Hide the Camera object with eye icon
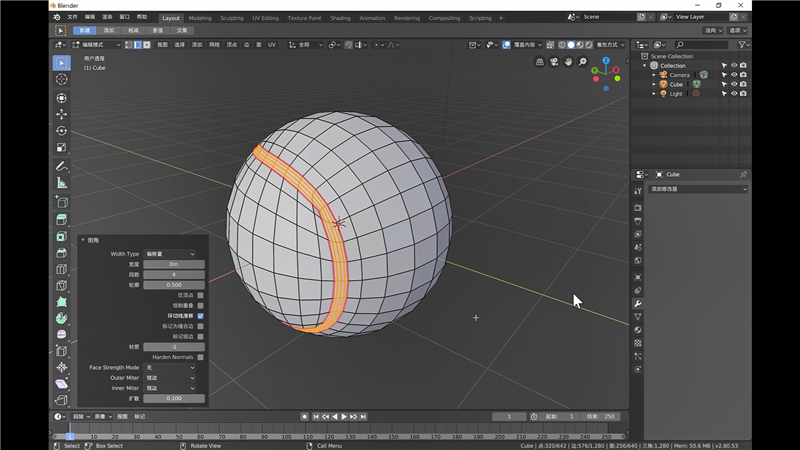The width and height of the screenshot is (800, 450). (x=734, y=75)
